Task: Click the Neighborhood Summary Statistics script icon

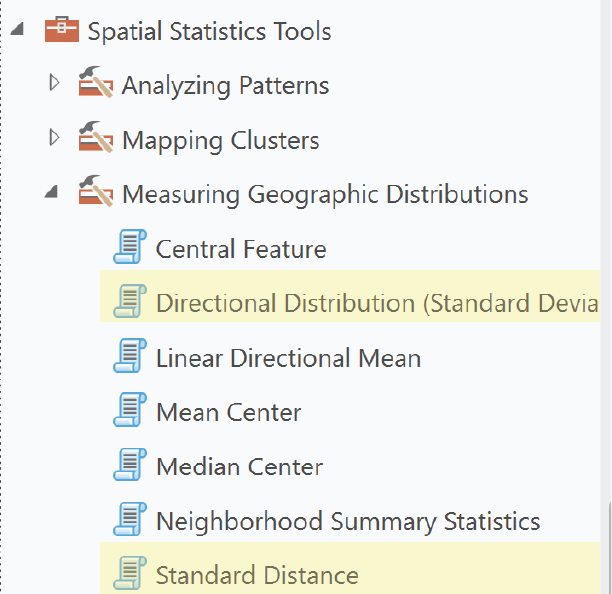Action: (130, 519)
